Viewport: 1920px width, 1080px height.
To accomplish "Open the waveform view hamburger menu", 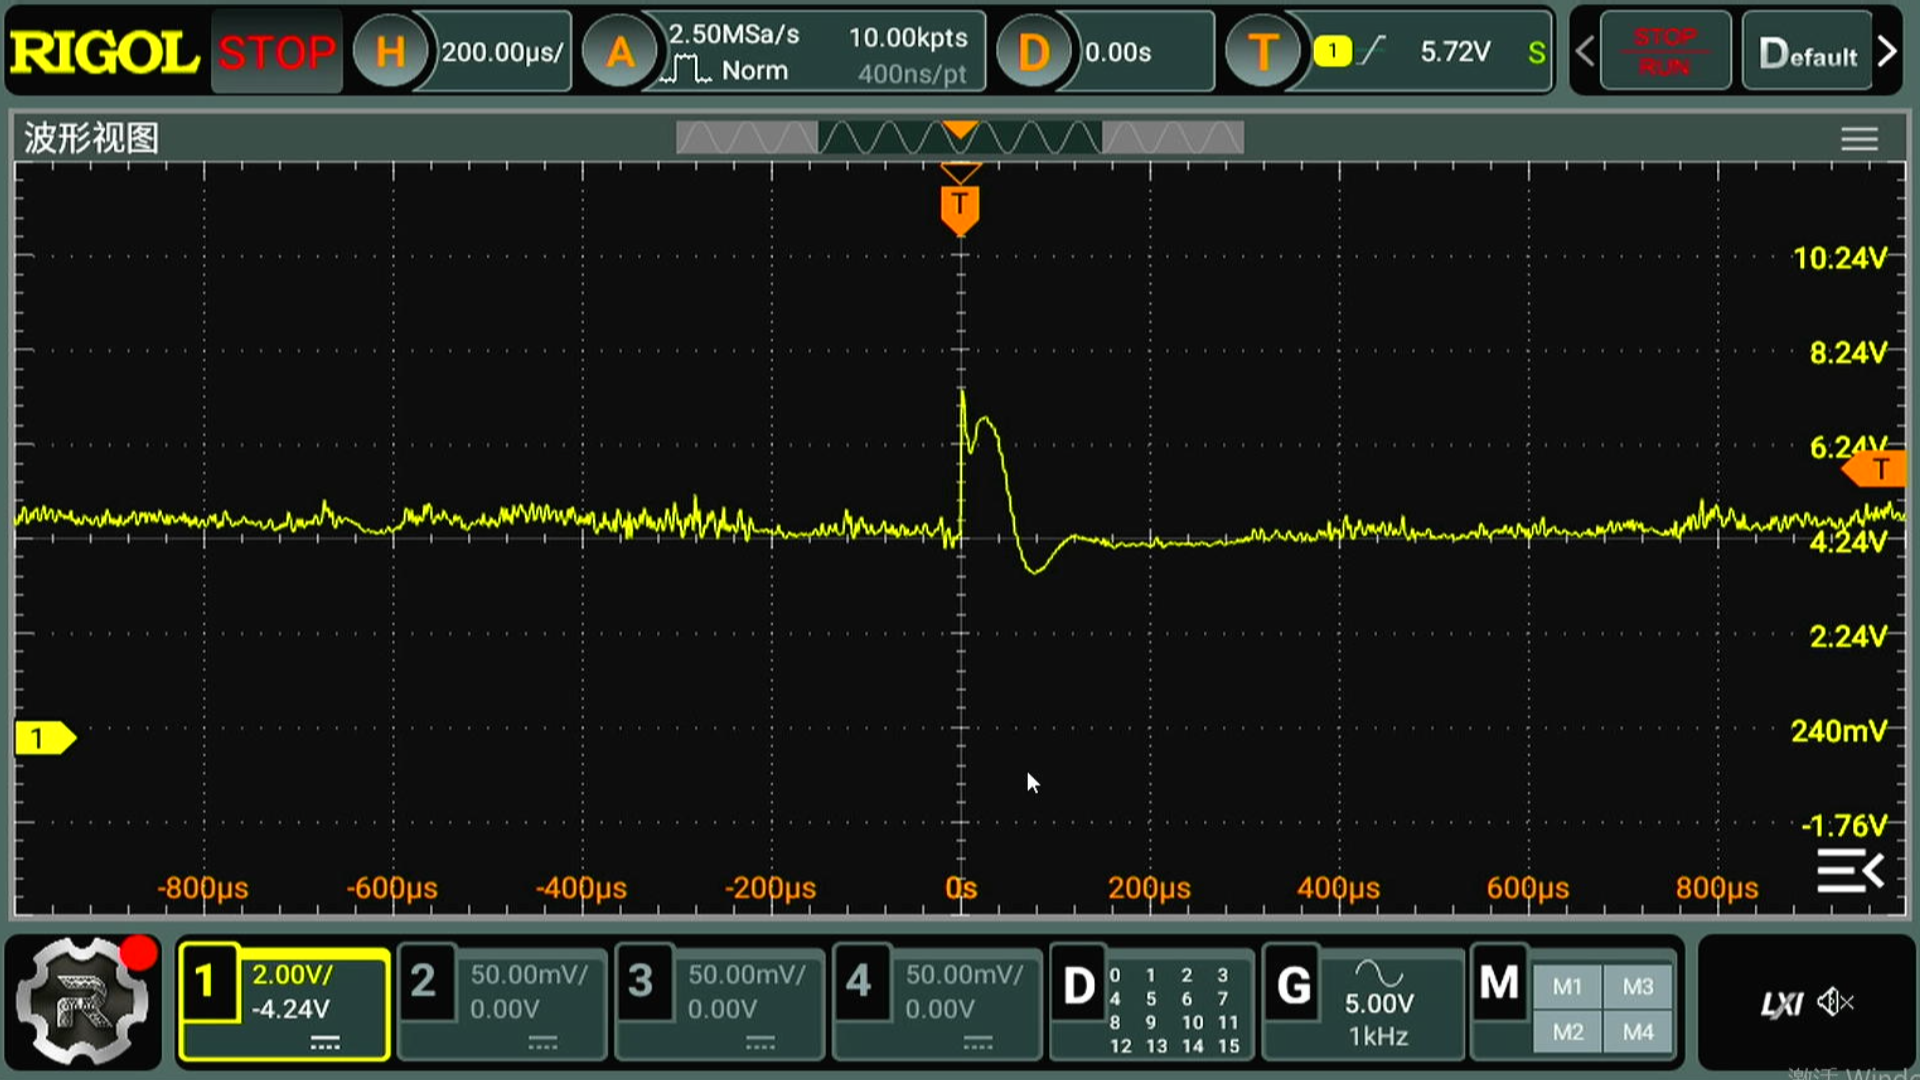I will [x=1859, y=139].
